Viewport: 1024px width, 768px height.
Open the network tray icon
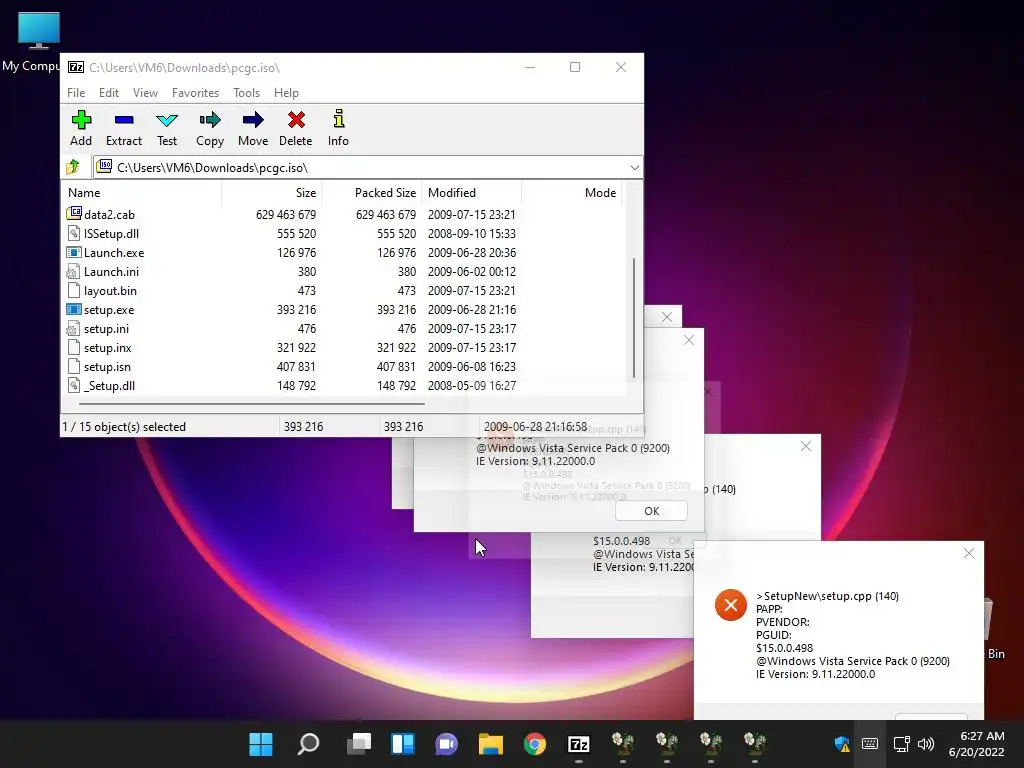[x=902, y=744]
